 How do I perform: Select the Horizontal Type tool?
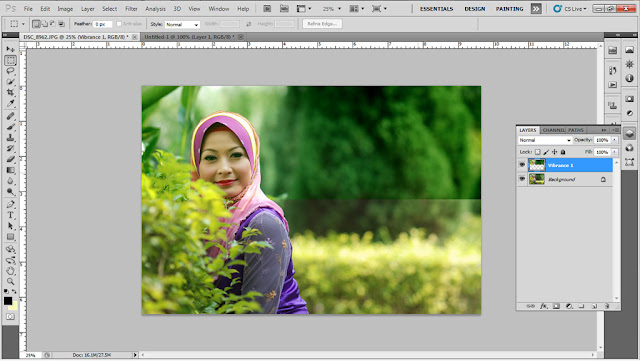point(11,215)
